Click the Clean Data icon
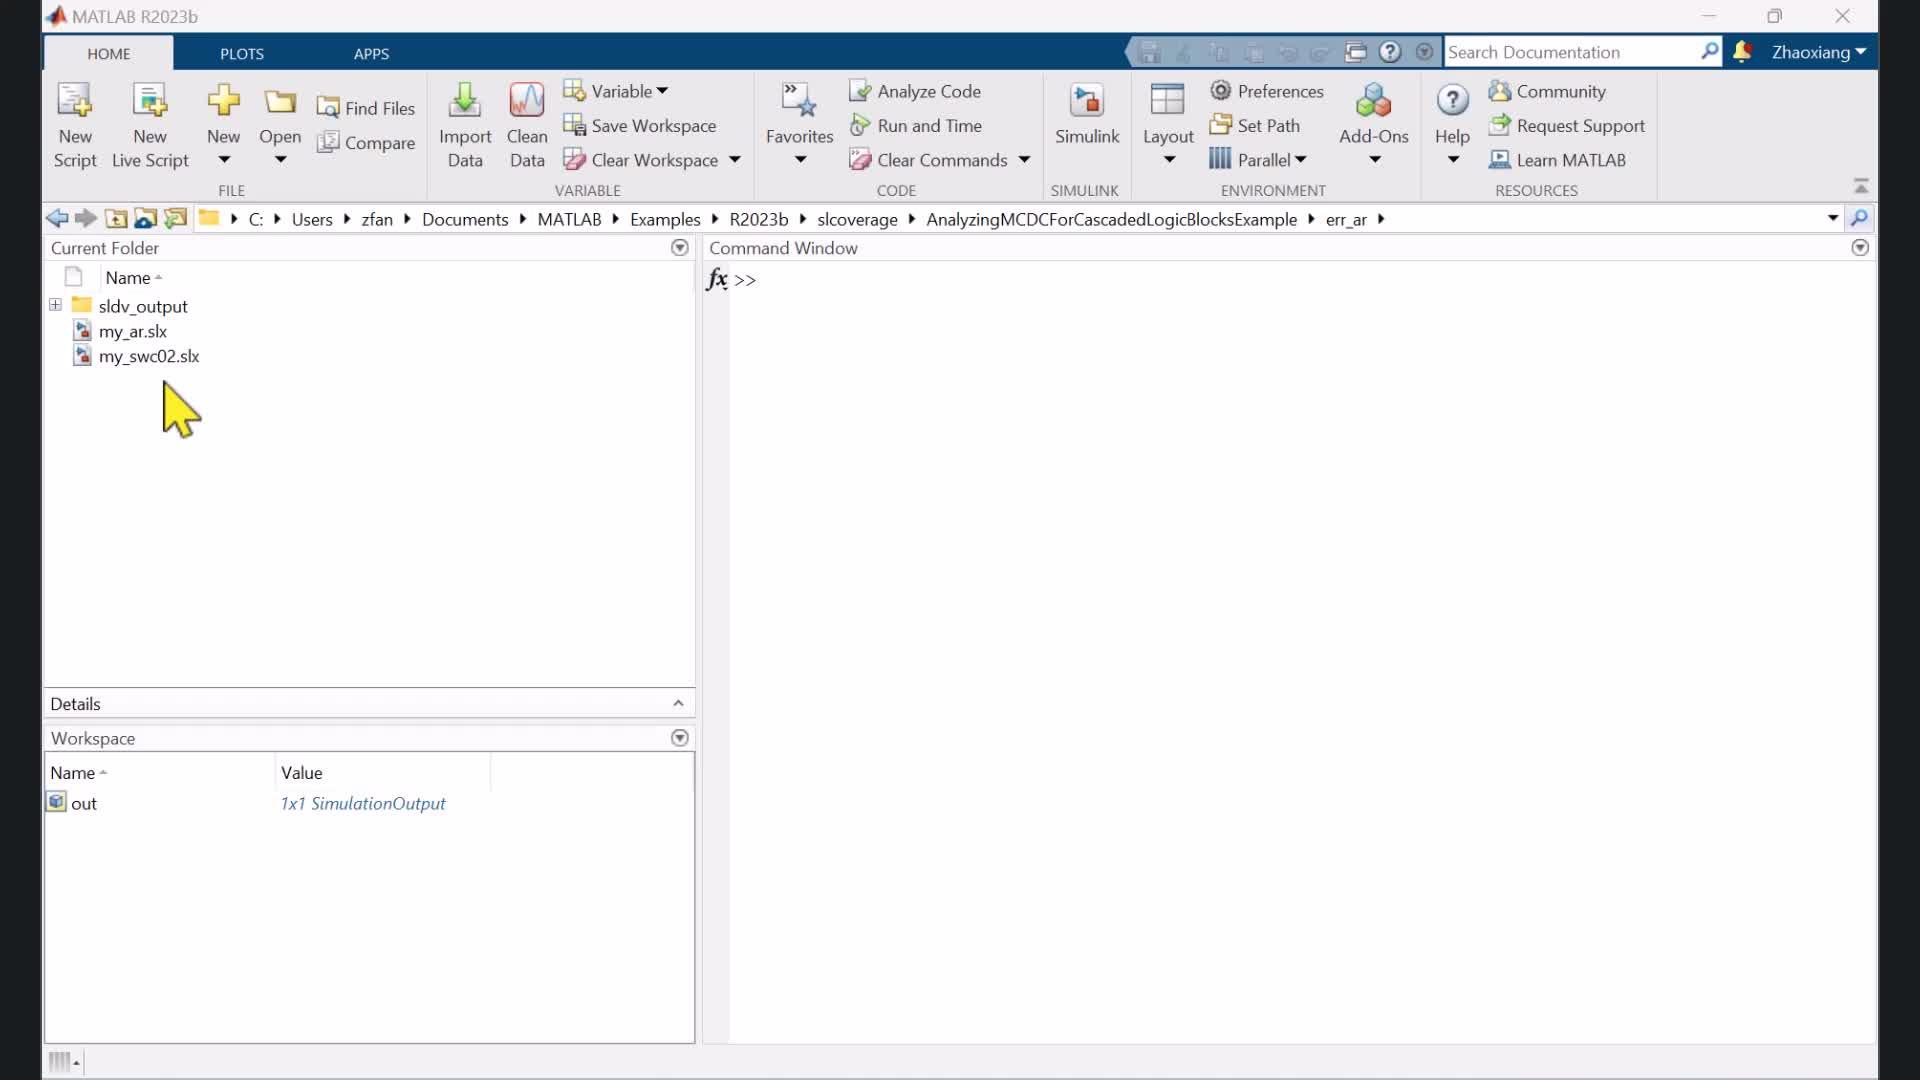 coord(527,101)
